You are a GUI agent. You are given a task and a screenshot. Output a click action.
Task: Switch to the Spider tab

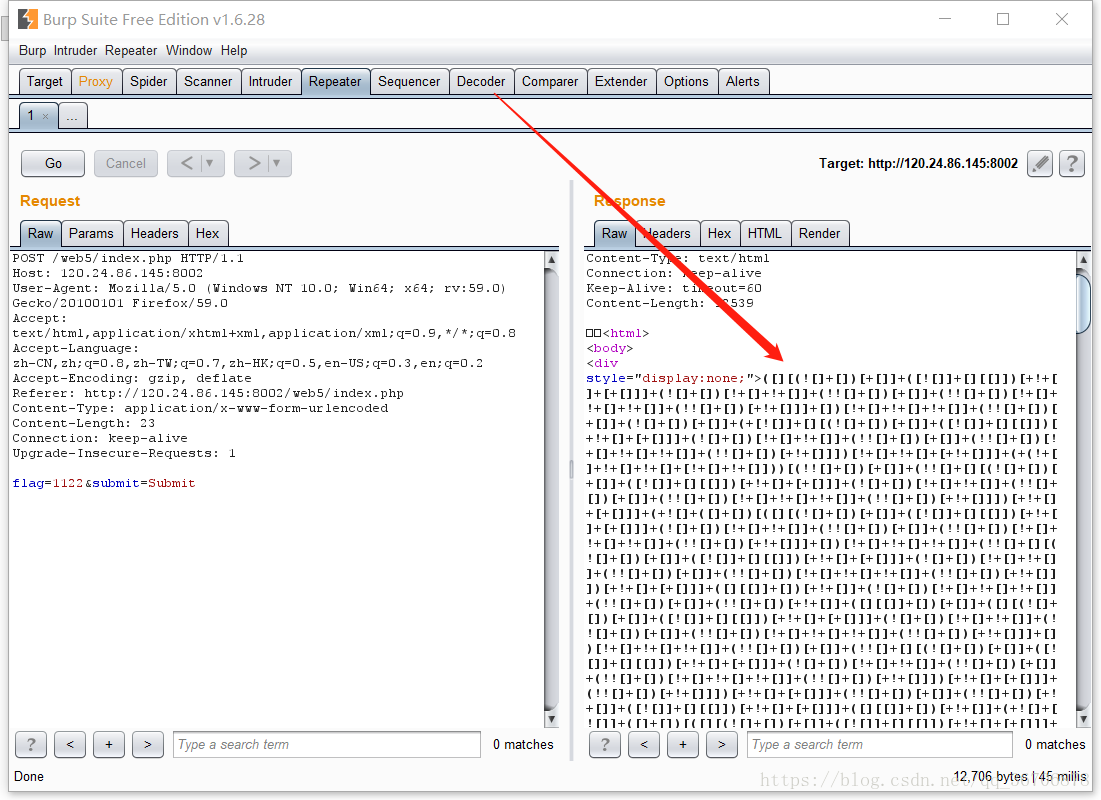point(149,81)
